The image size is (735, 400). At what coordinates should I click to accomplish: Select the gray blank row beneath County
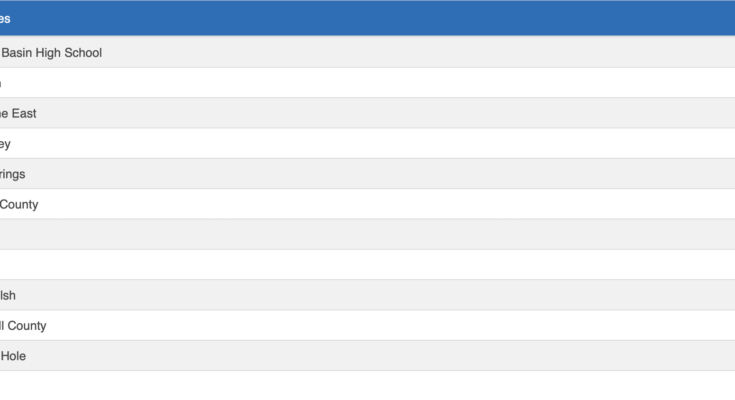coord(367,235)
